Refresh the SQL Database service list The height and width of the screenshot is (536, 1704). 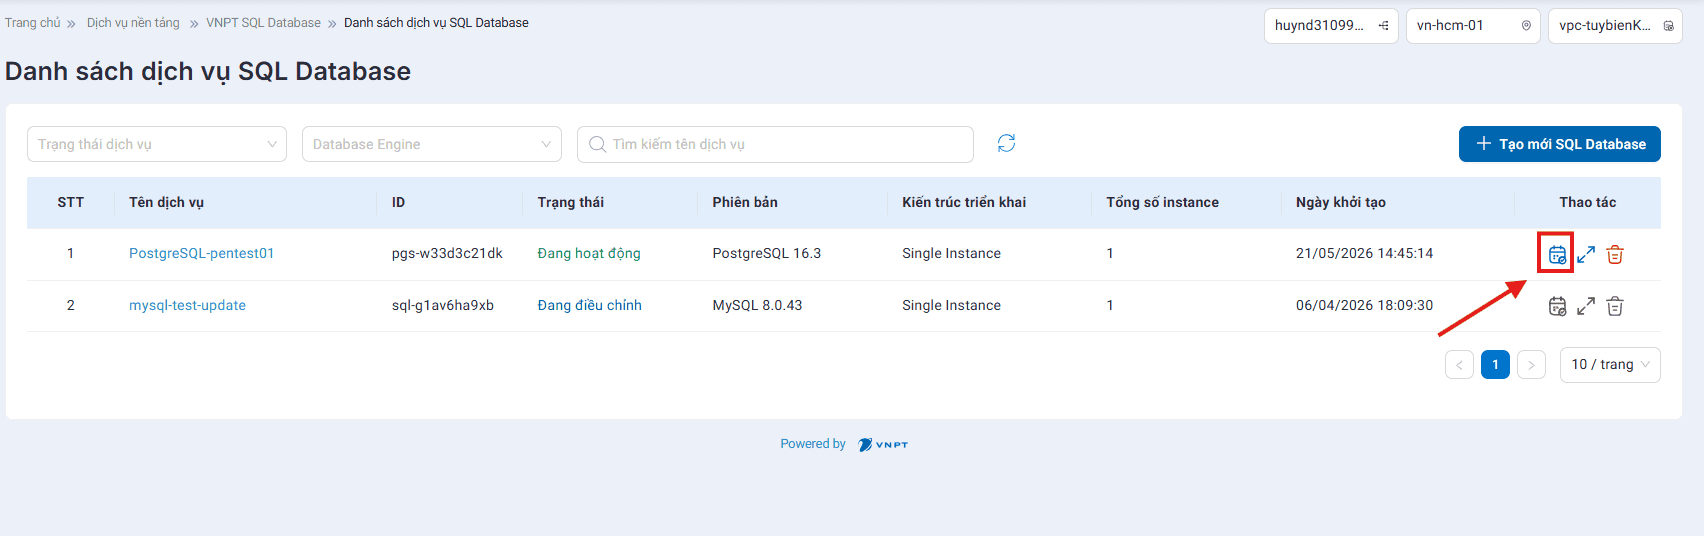click(x=1006, y=143)
